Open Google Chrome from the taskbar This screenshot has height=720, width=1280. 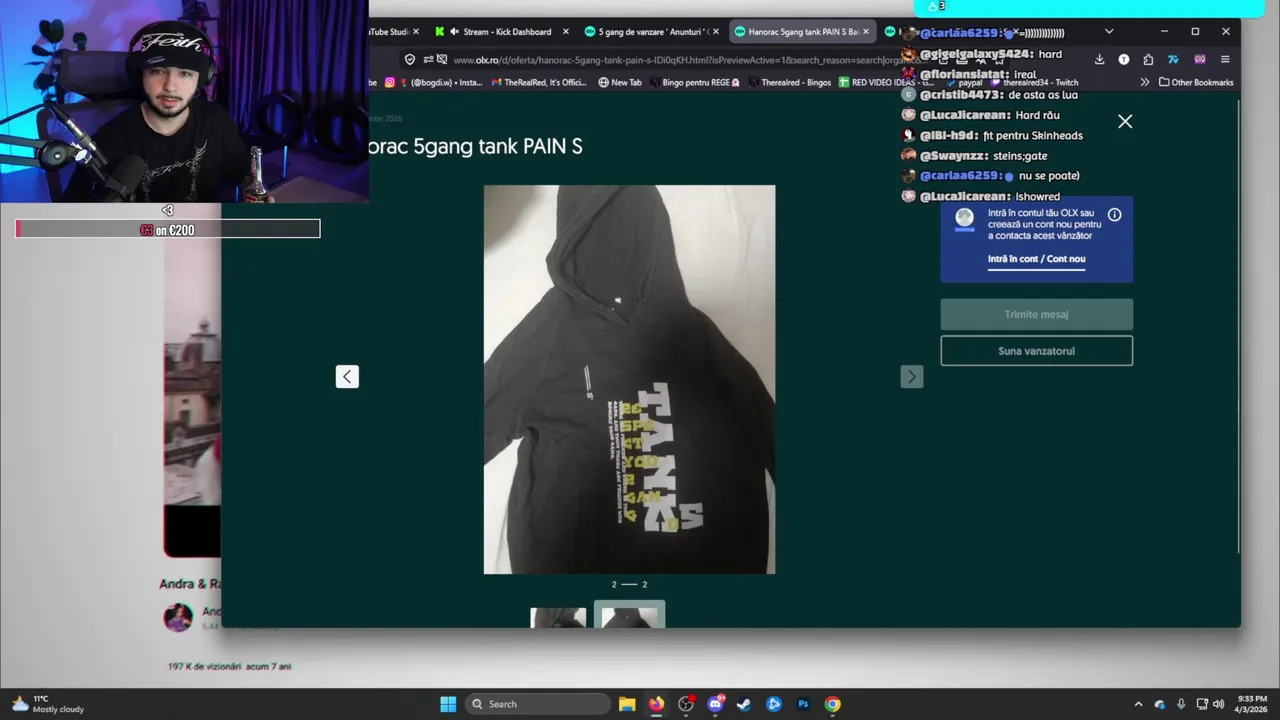pyautogui.click(x=832, y=704)
